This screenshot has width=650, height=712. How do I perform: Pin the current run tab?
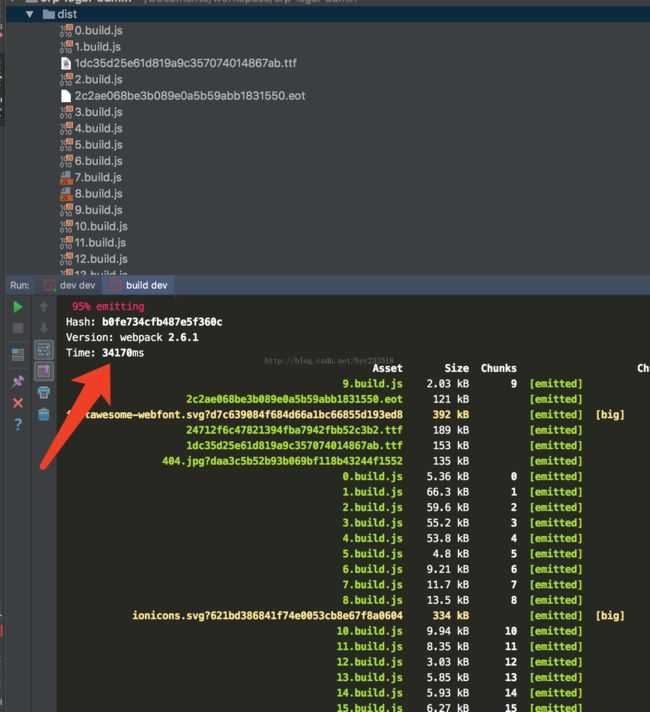tap(18, 381)
